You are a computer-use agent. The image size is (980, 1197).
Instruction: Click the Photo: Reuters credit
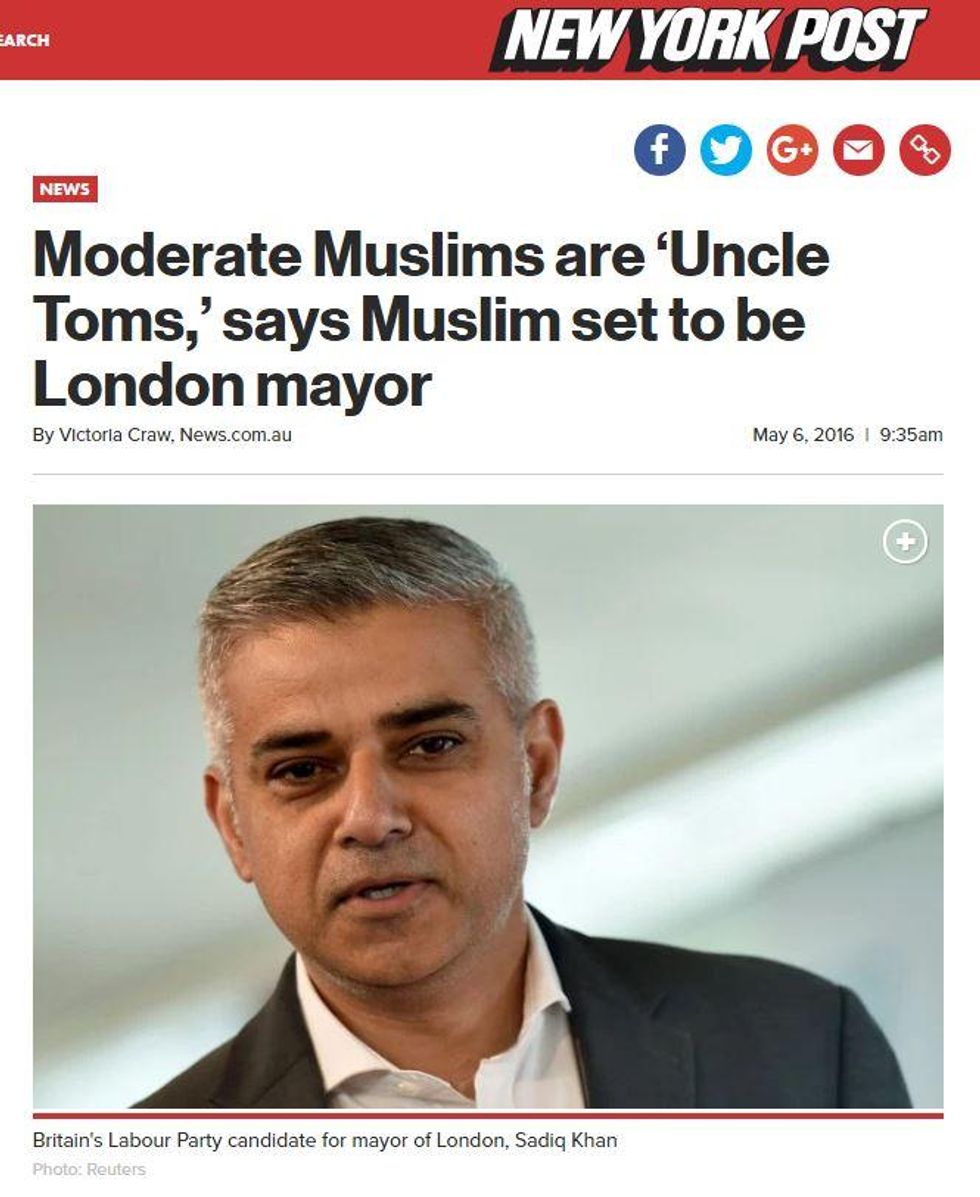tap(89, 1170)
